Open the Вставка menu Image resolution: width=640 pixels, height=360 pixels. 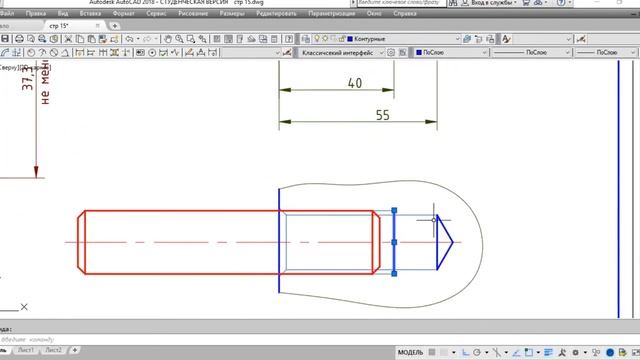(x=90, y=13)
